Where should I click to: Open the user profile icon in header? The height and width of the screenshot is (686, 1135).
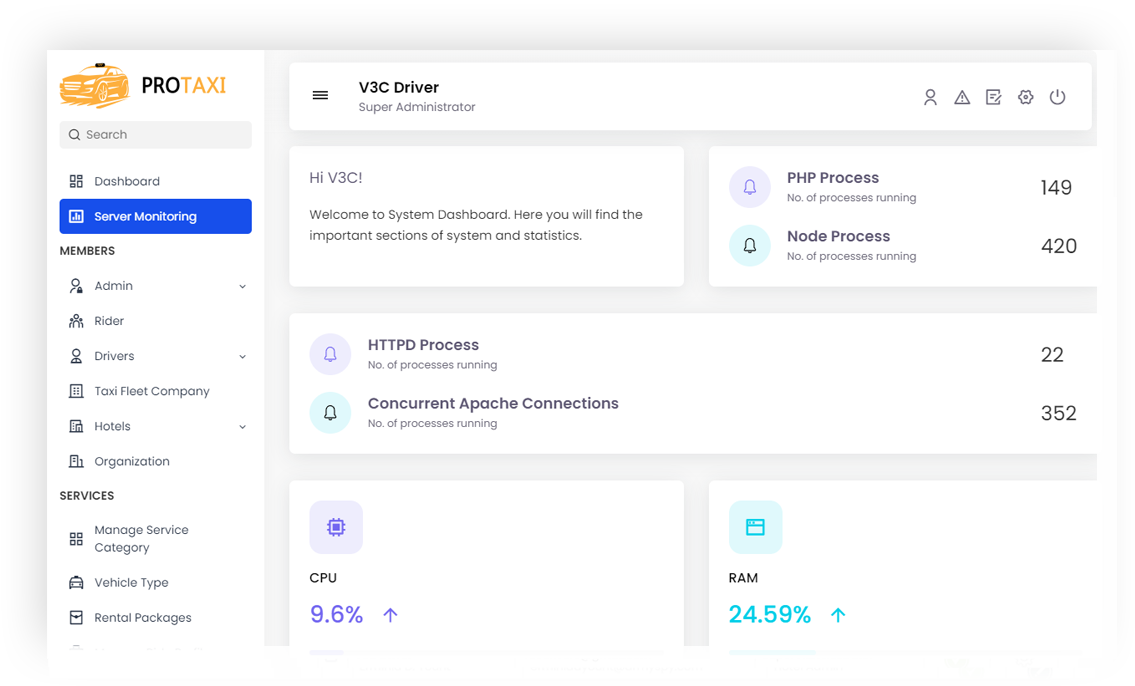point(930,97)
